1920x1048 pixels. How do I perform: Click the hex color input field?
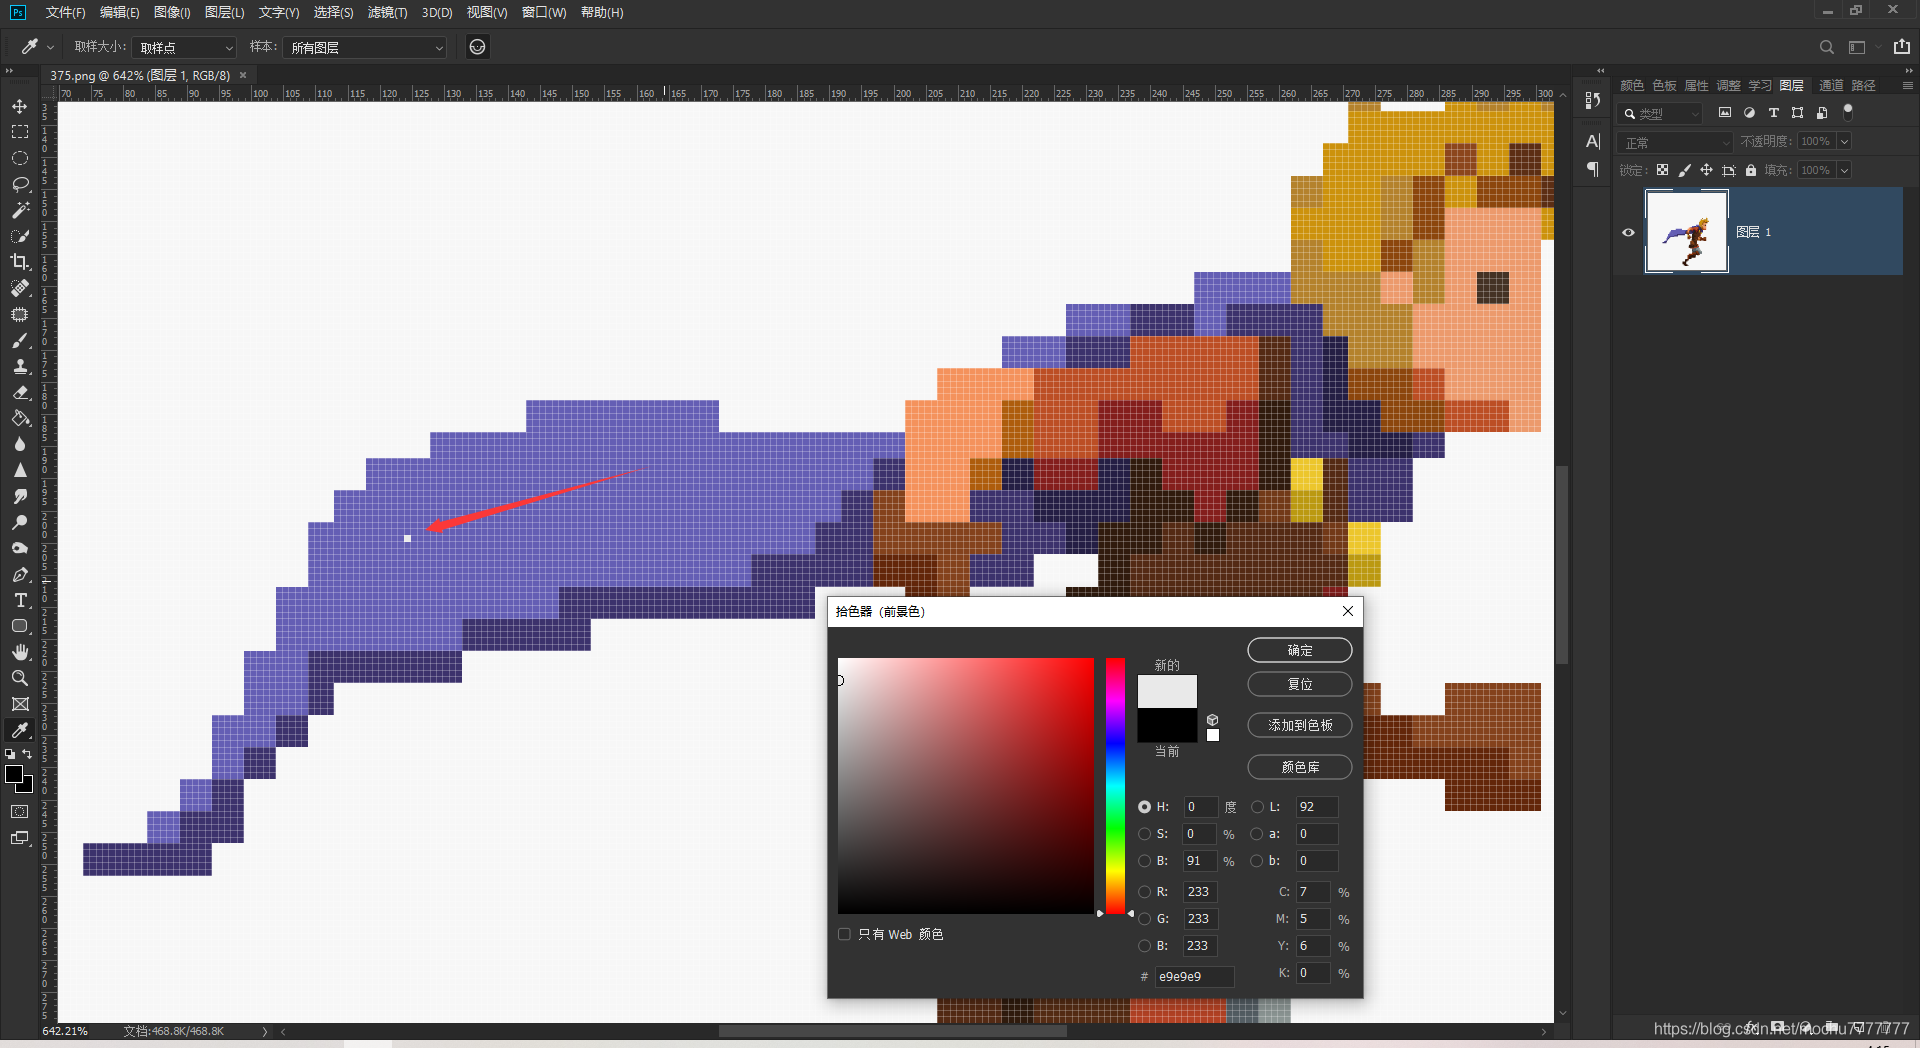[x=1194, y=977]
